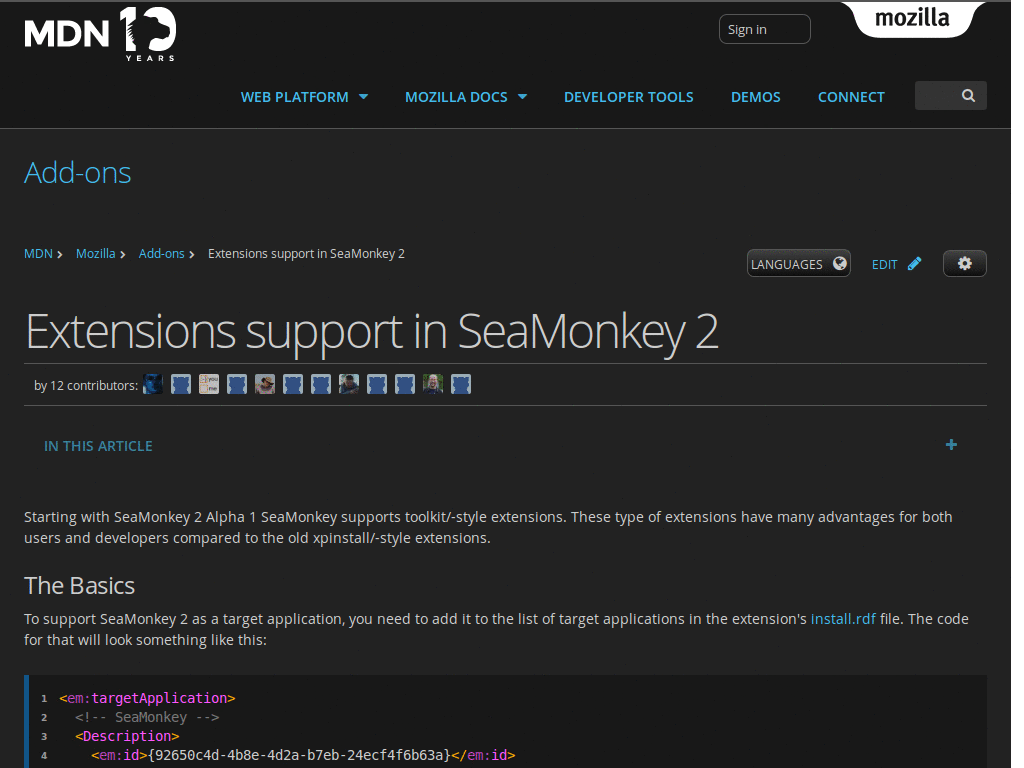The width and height of the screenshot is (1024, 768).
Task: Click the MDN breadcrumb link
Action: click(39, 253)
